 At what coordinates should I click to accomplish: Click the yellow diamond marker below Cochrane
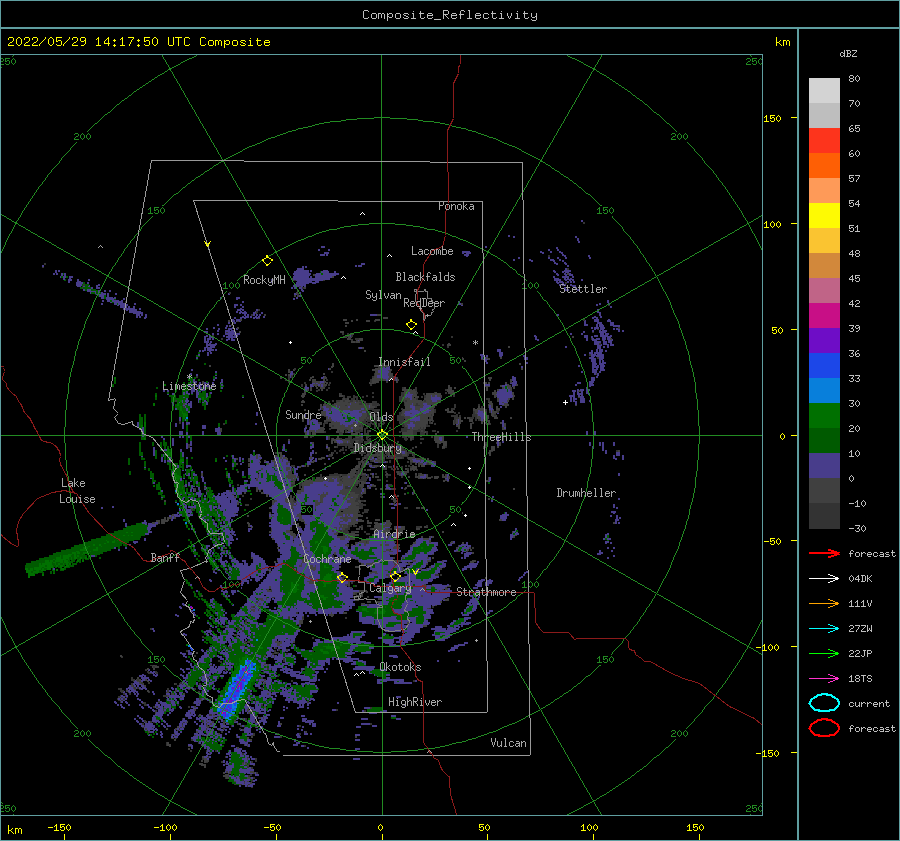click(343, 577)
